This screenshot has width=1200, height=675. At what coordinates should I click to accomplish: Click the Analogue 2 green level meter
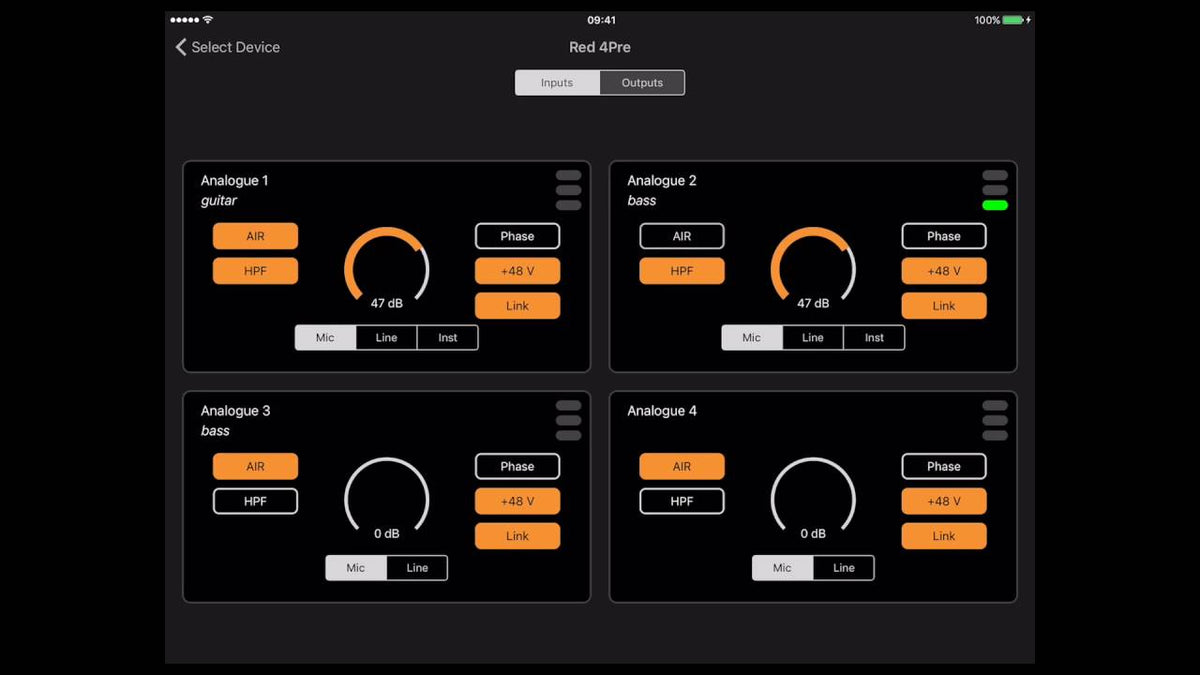tap(995, 205)
